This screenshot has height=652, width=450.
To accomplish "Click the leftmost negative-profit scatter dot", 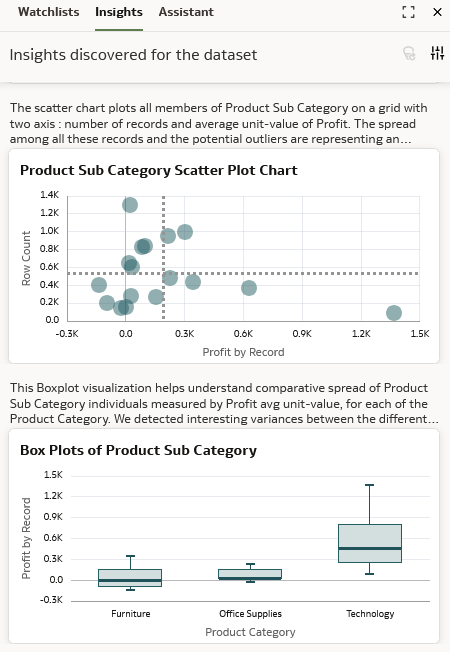I will click(x=99, y=285).
